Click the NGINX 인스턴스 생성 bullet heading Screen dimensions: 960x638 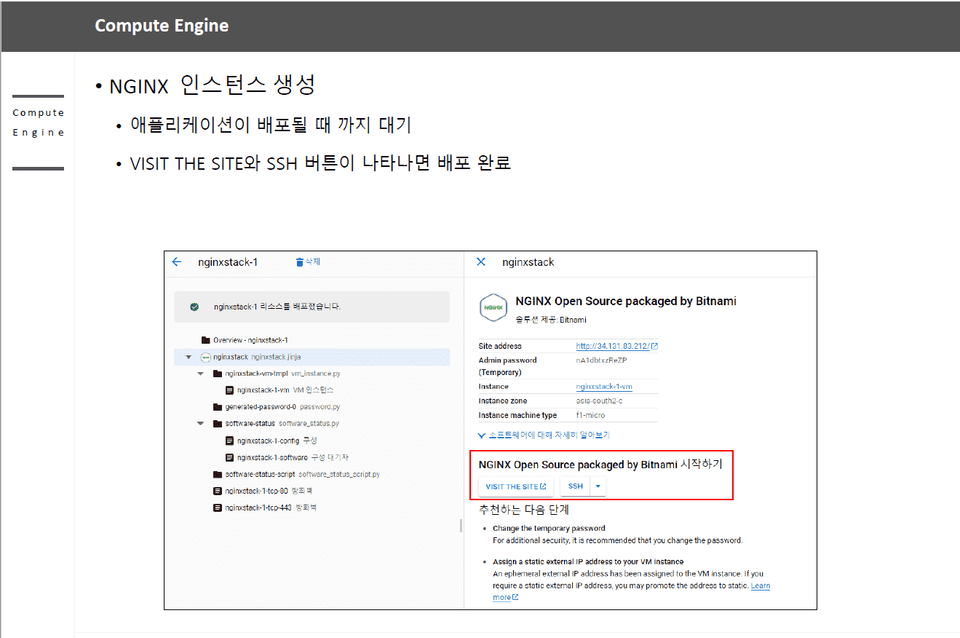(x=212, y=85)
